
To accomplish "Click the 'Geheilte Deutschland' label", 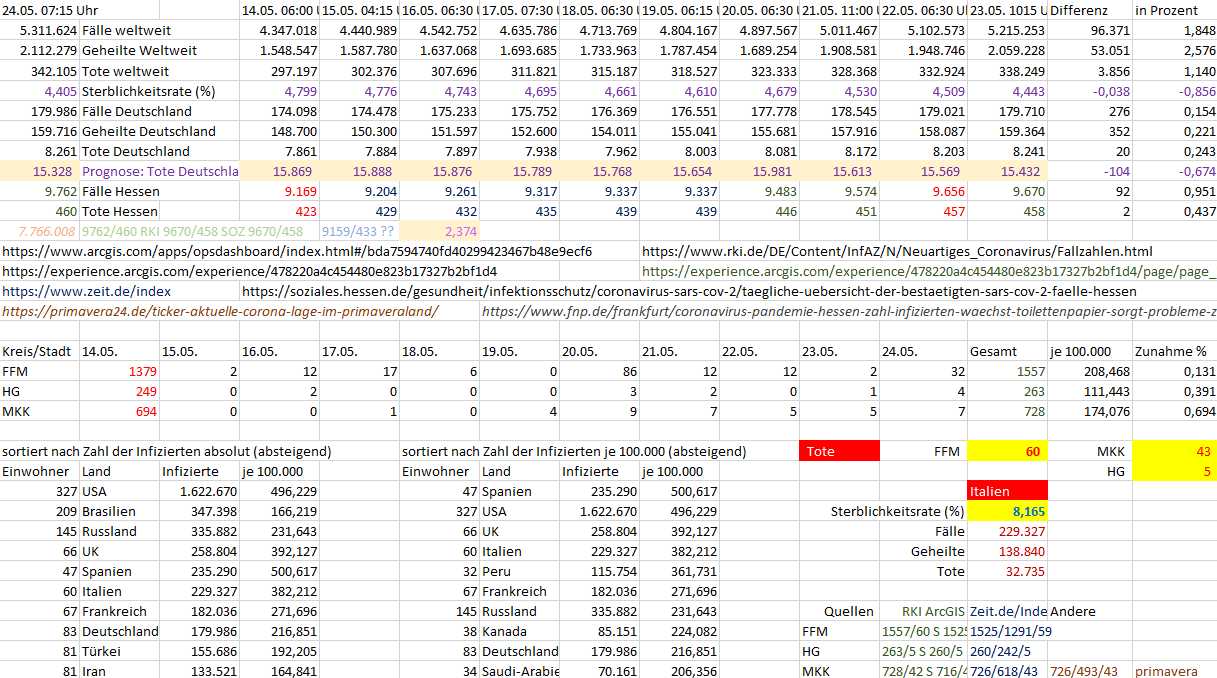I will pos(149,131).
